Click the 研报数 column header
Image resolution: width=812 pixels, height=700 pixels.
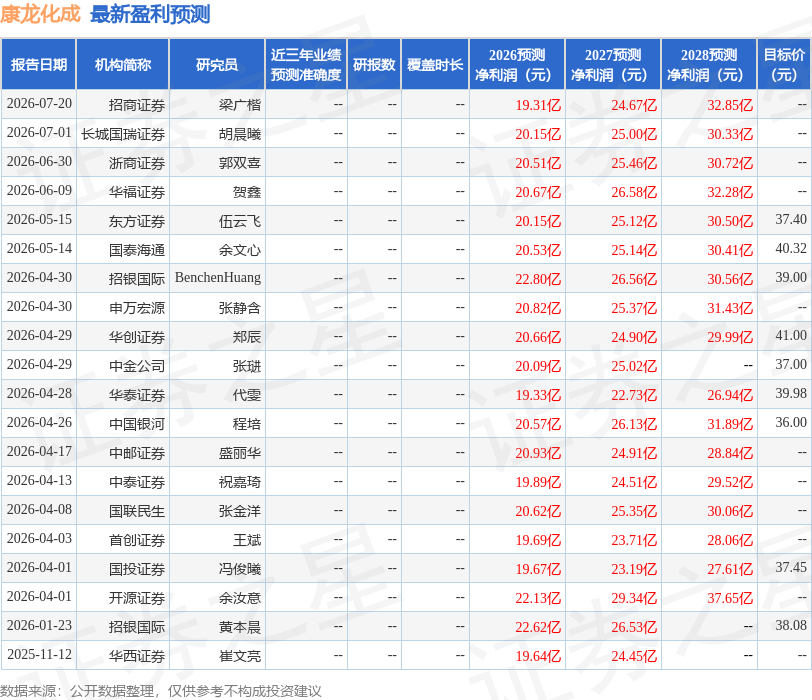[x=374, y=64]
